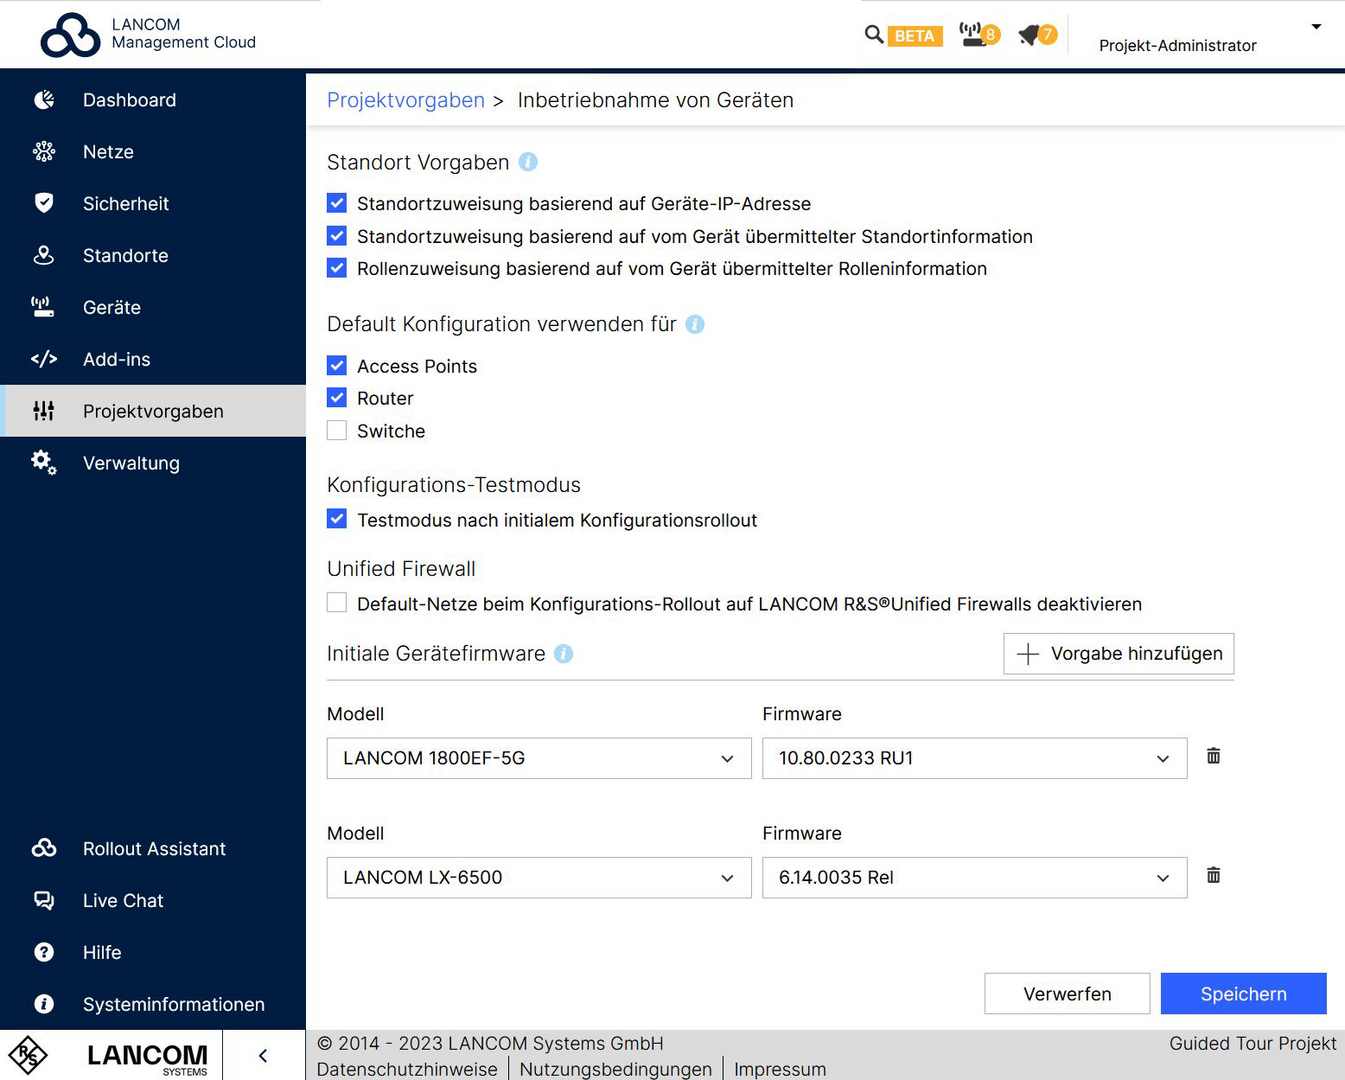This screenshot has height=1080, width=1345.
Task: Open the search magnifier in the top bar
Action: 872,34
